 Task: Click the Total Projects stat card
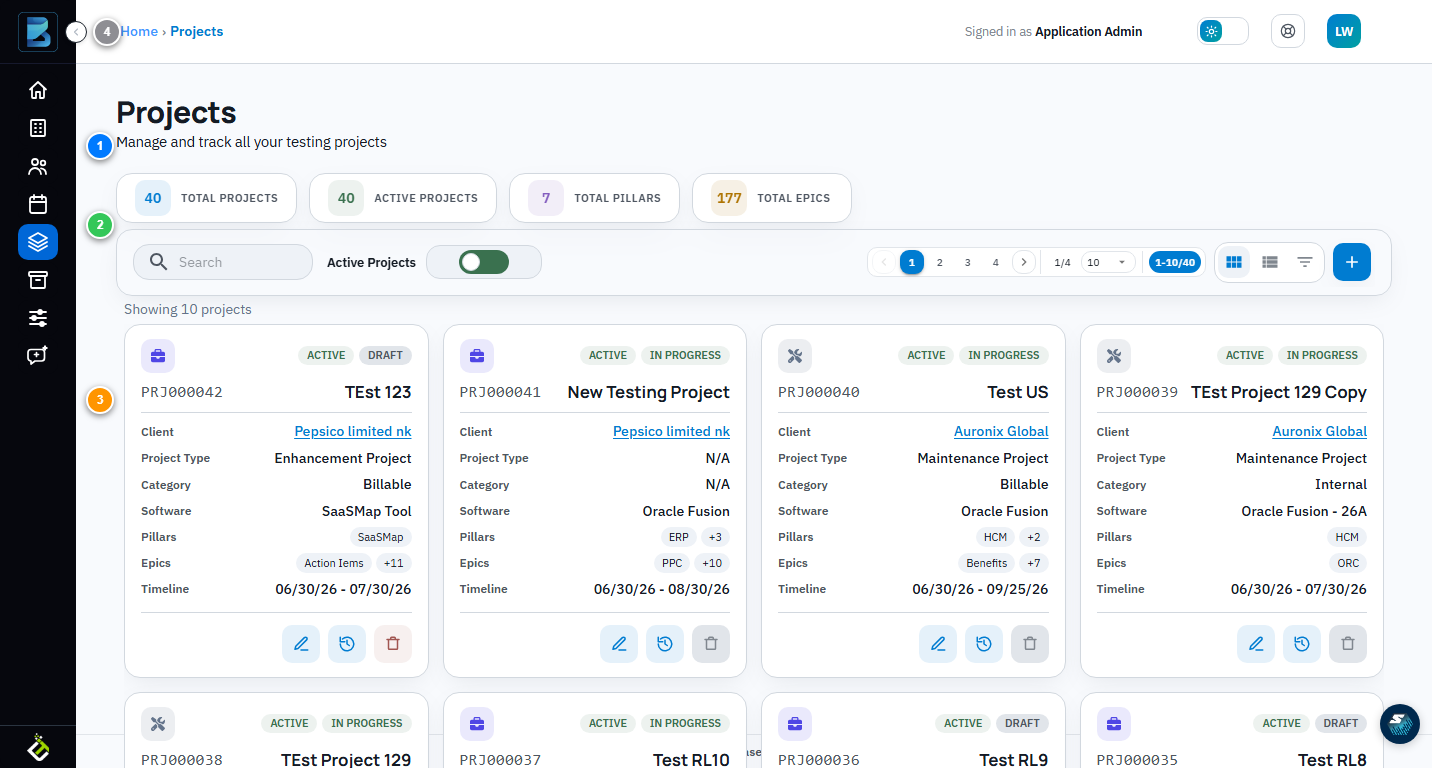tap(207, 198)
